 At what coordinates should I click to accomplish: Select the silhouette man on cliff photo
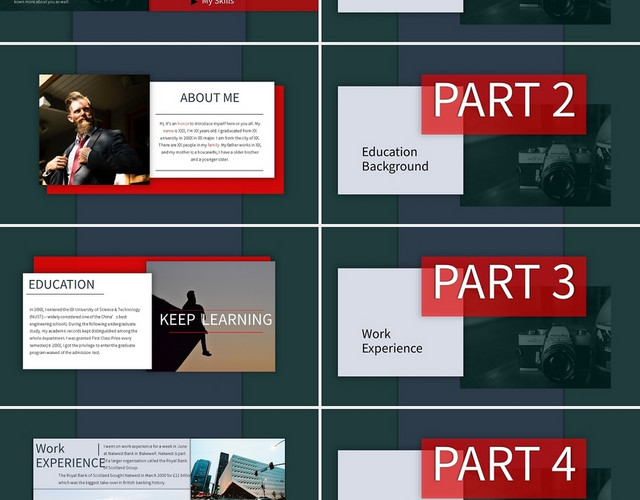click(211, 317)
